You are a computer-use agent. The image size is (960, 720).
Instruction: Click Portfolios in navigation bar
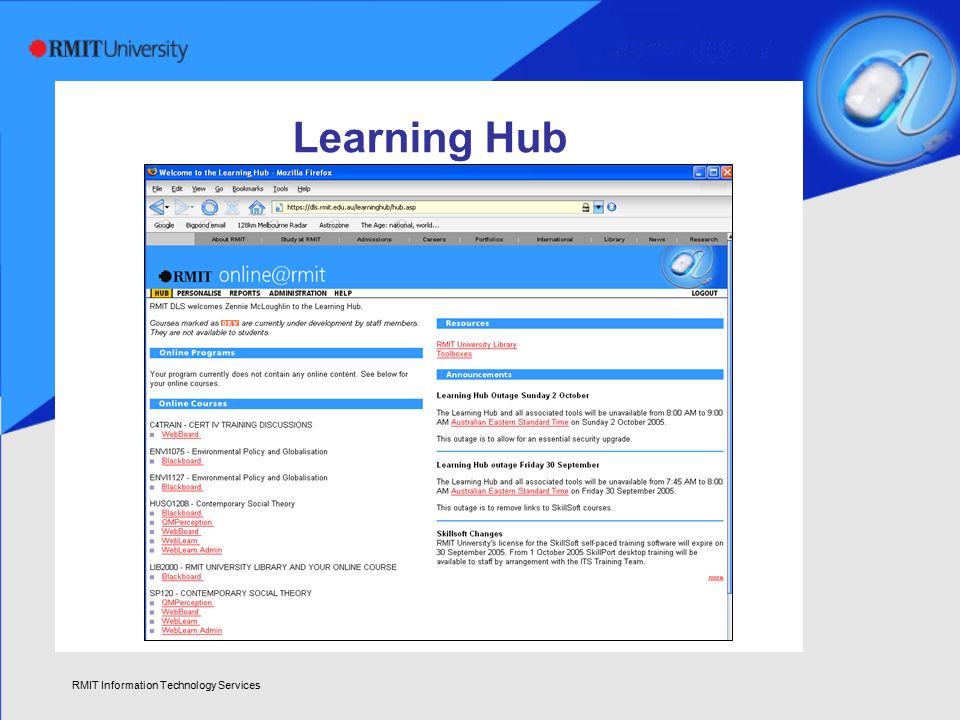click(x=489, y=239)
